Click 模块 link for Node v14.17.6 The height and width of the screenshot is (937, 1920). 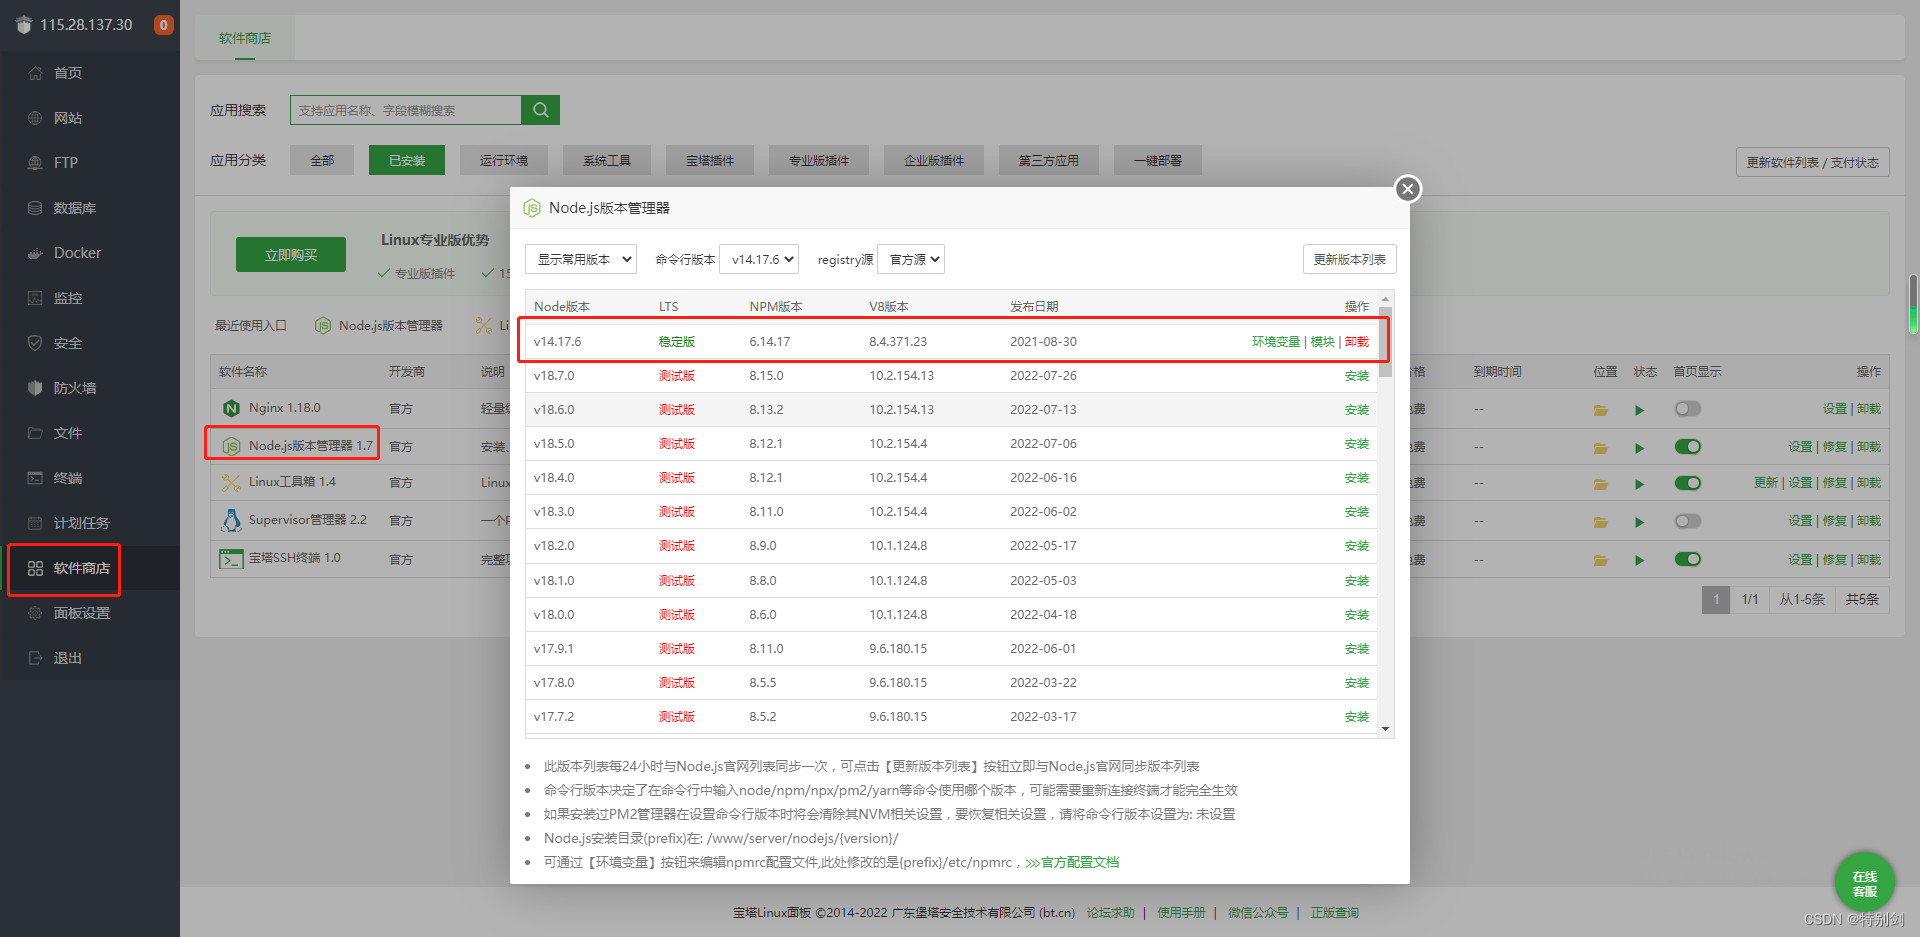click(x=1323, y=342)
